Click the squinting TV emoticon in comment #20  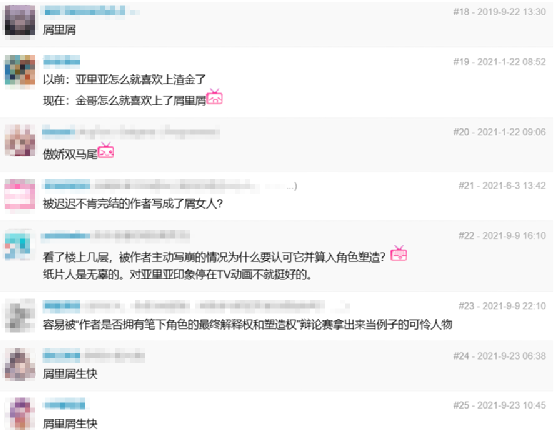[x=106, y=150]
